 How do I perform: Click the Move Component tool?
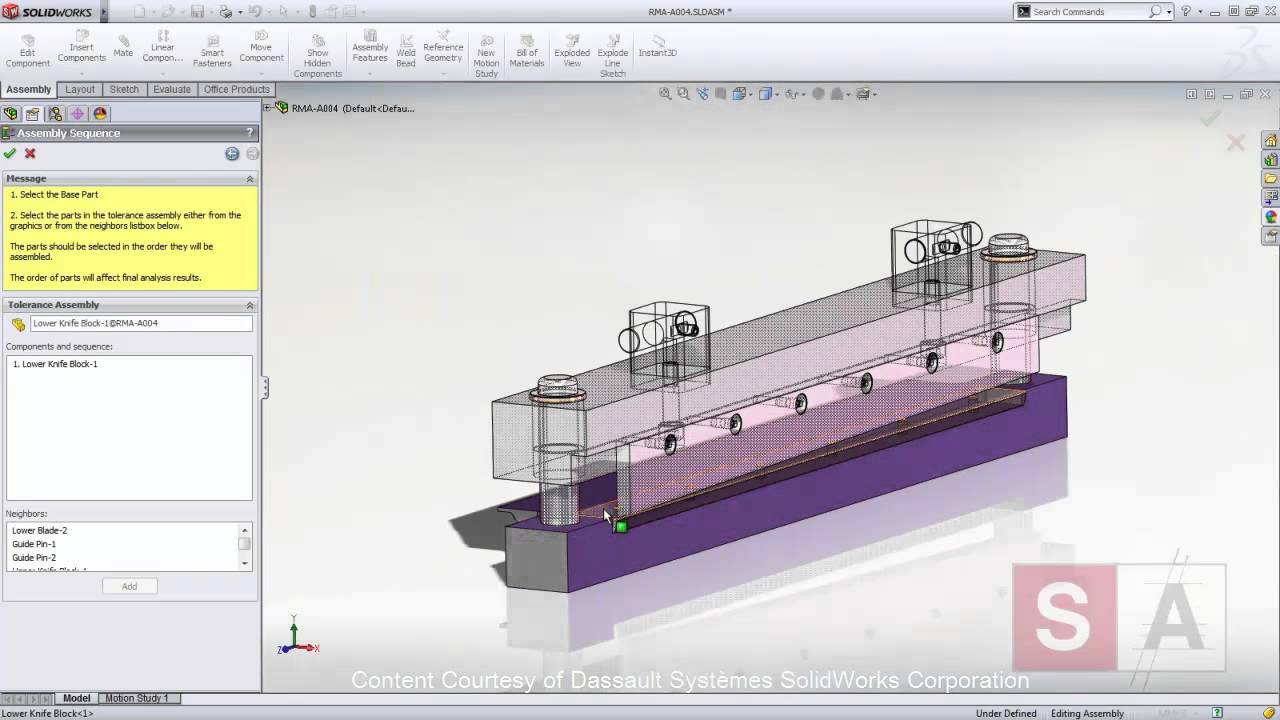pos(261,47)
